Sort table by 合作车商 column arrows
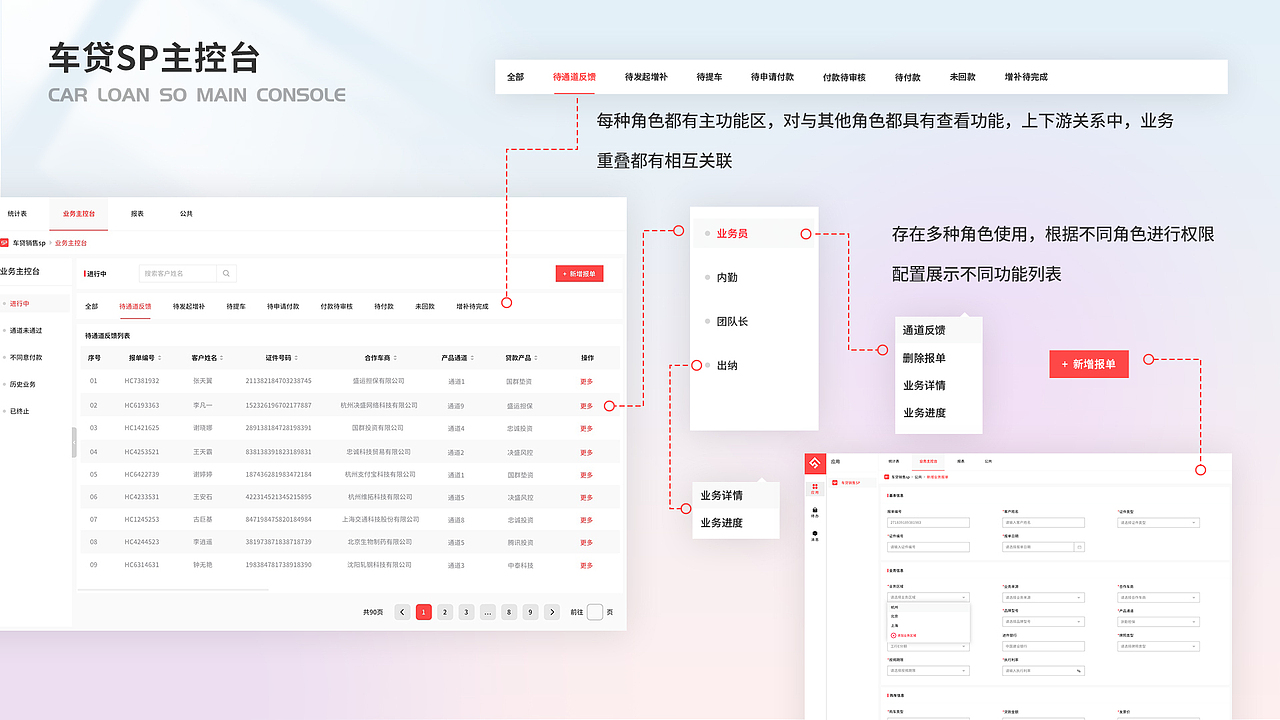The image size is (1280, 720). 395,358
